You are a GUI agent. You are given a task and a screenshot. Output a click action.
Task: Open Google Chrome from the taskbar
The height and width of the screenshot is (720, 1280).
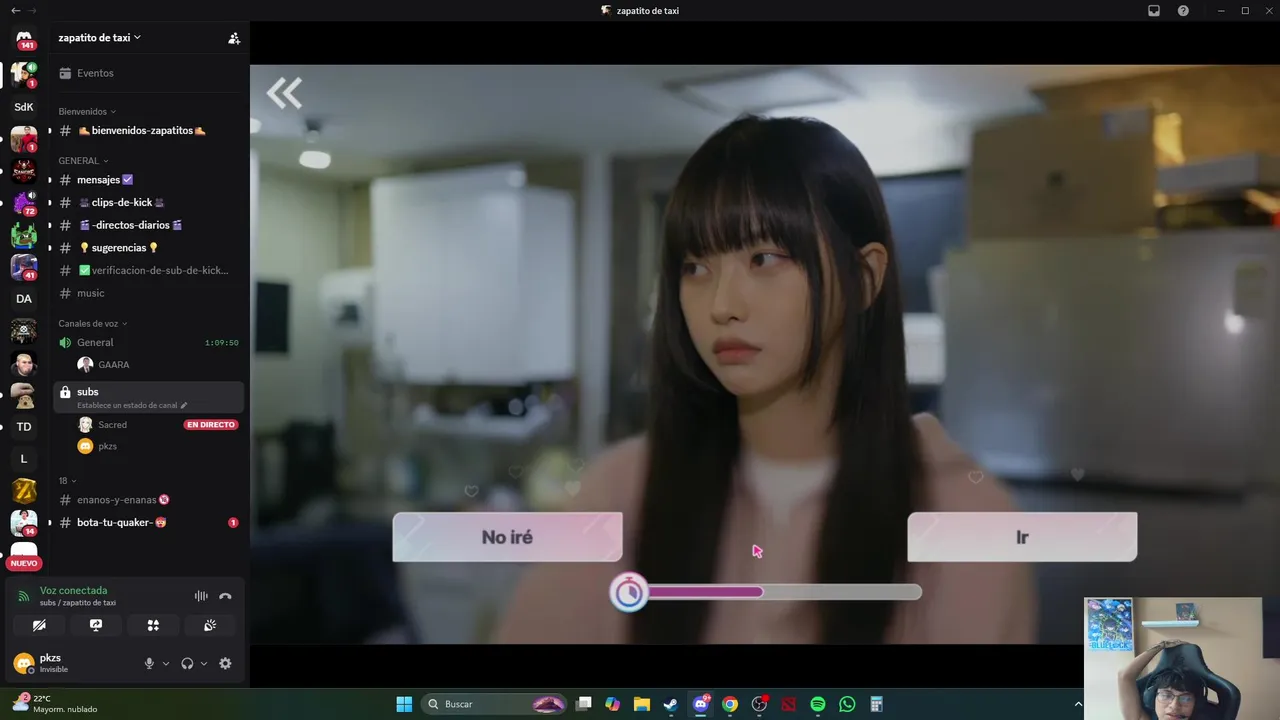tap(730, 704)
